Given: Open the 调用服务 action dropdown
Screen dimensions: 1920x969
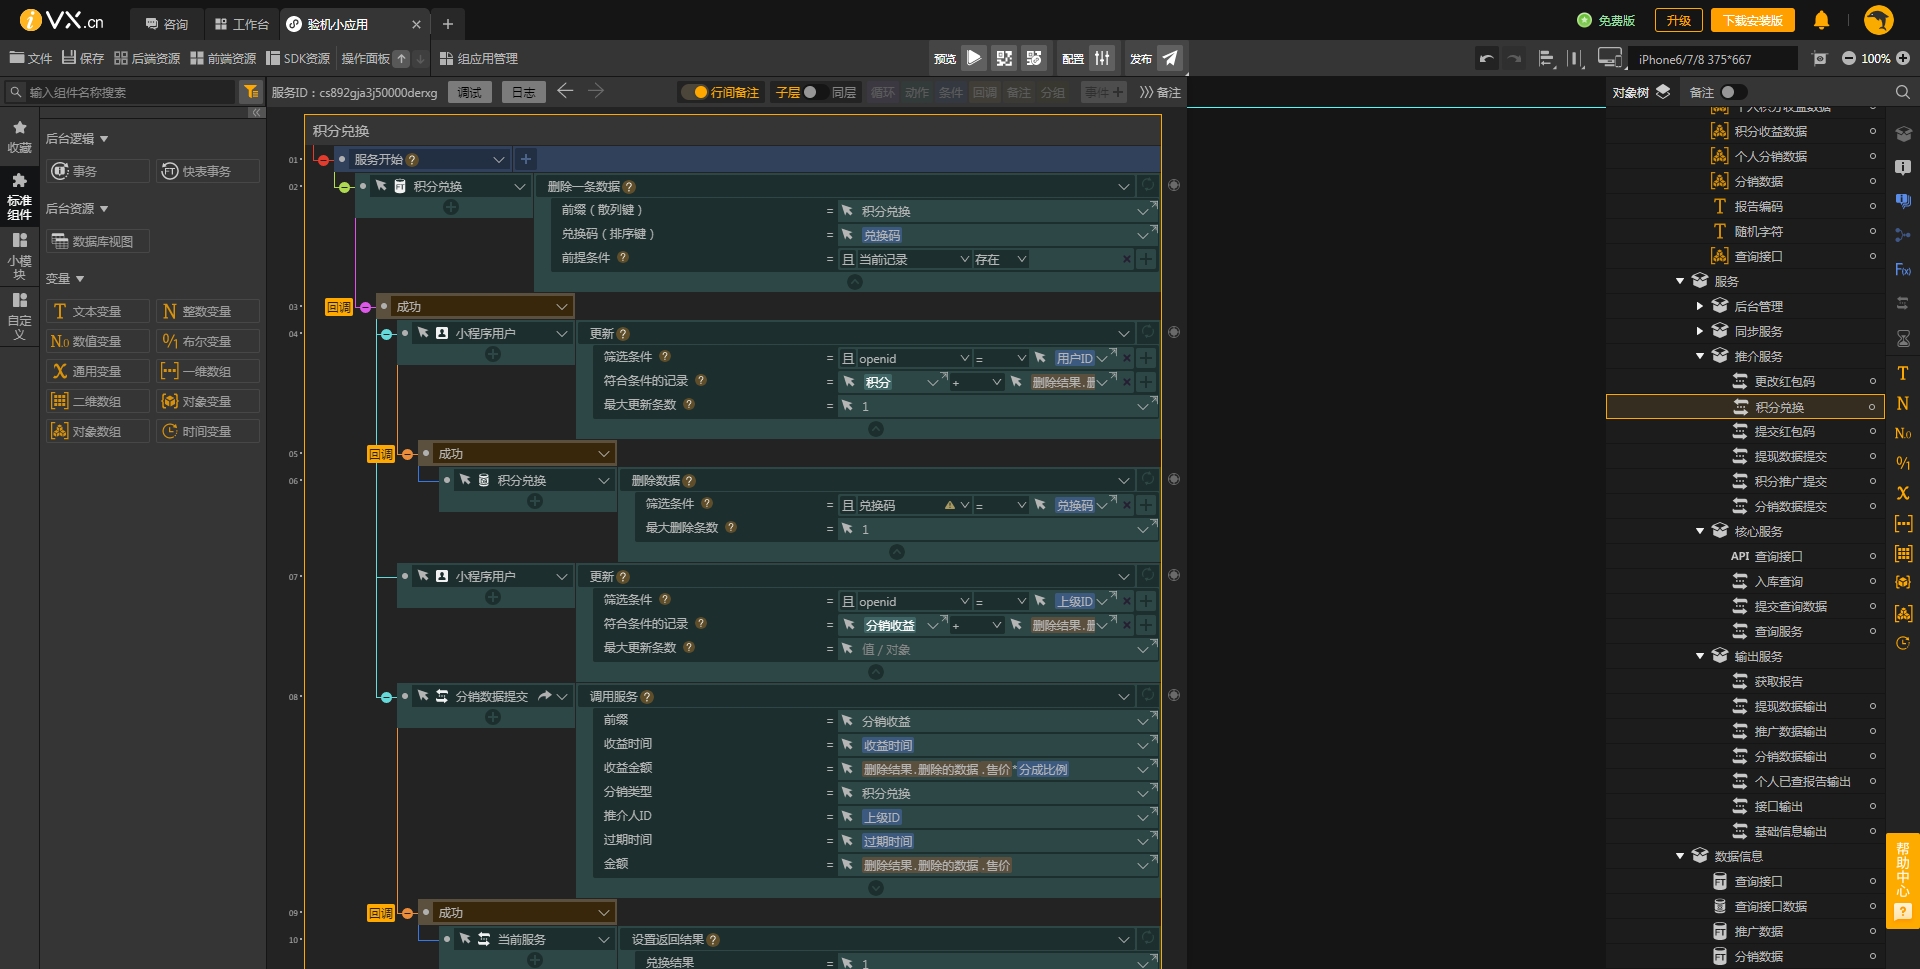Looking at the screenshot, I should [x=1123, y=696].
